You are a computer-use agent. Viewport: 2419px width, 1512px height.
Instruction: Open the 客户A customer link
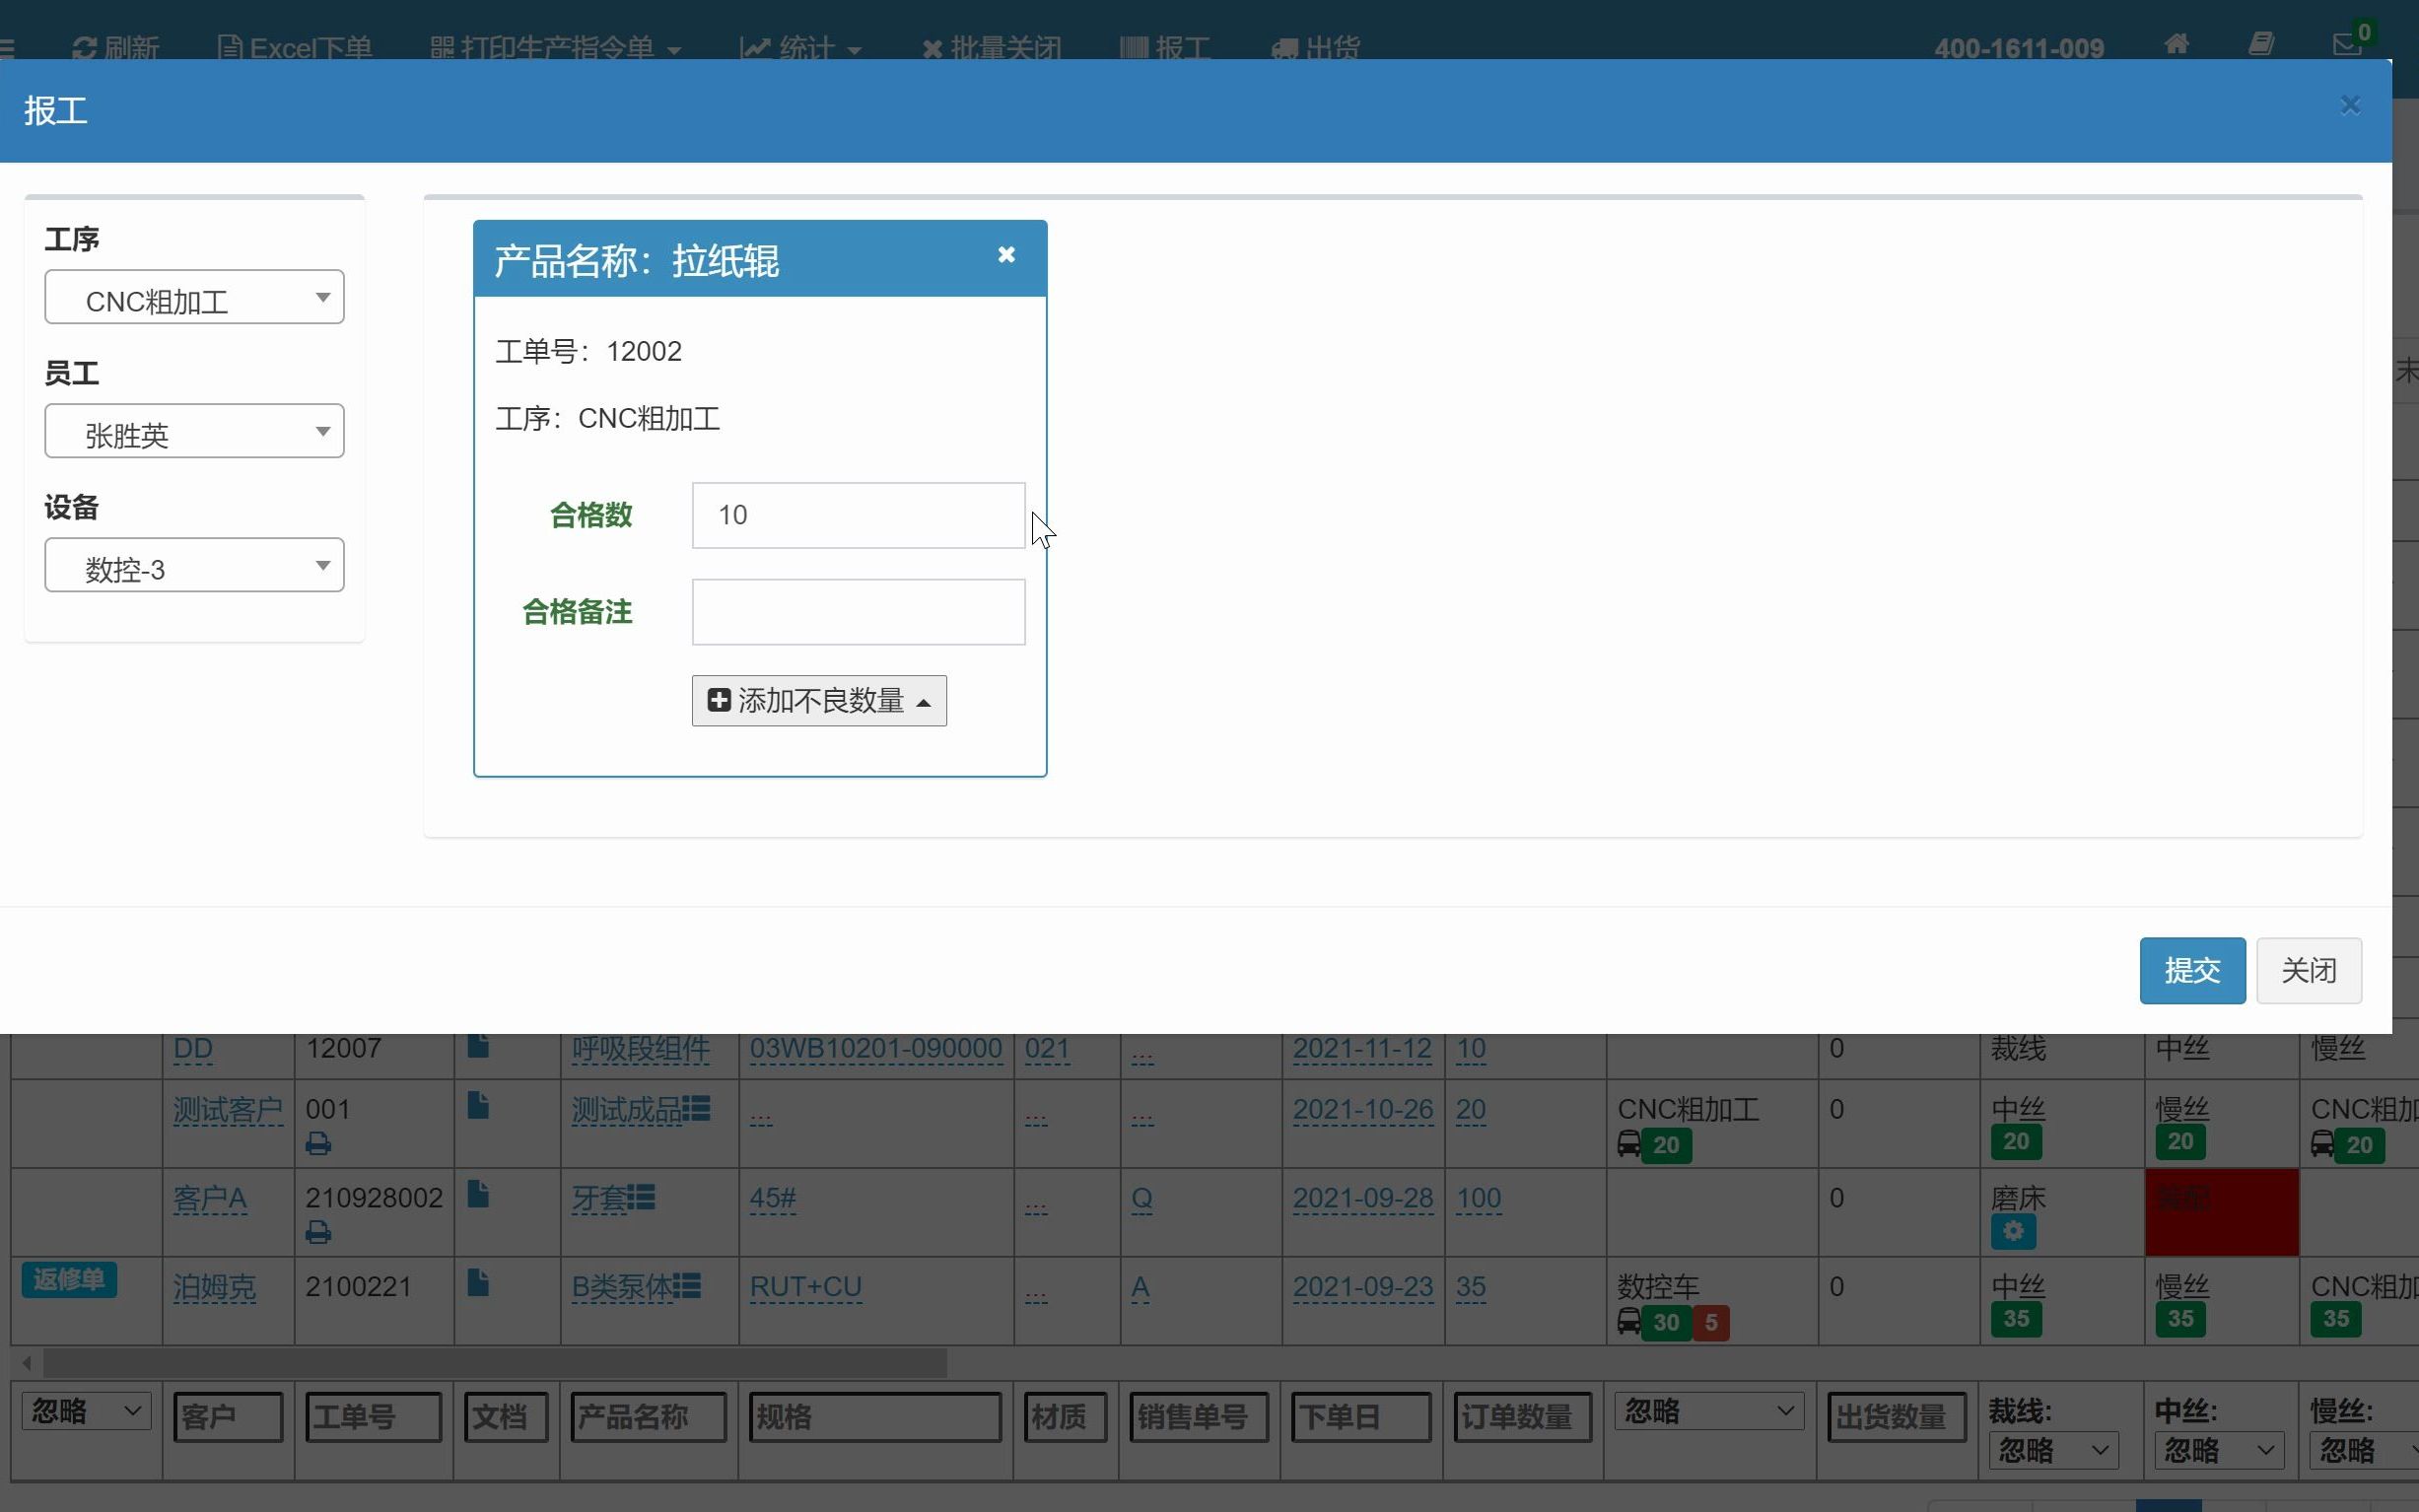pyautogui.click(x=209, y=1197)
